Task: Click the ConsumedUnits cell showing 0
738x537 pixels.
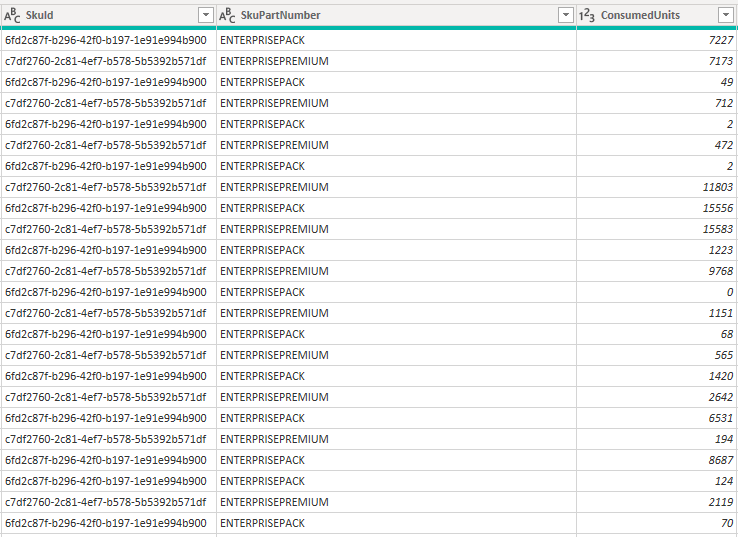Action: tap(657, 292)
